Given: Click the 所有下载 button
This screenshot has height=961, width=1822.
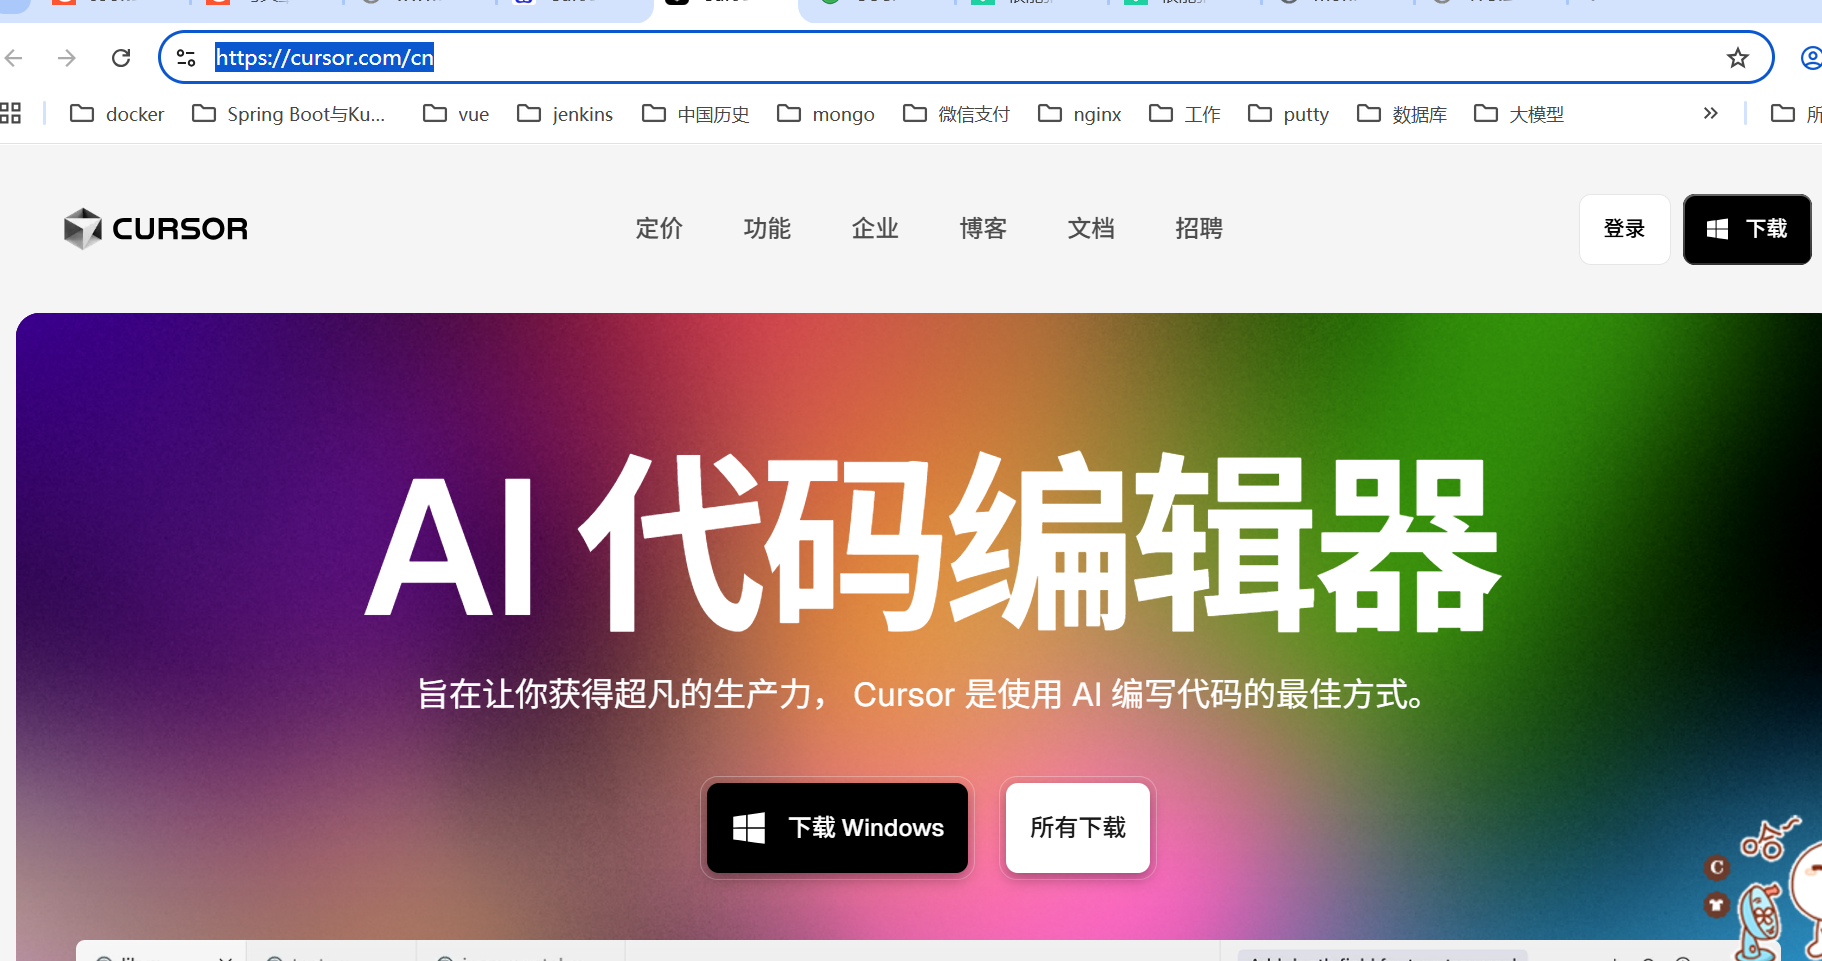Looking at the screenshot, I should 1078,828.
